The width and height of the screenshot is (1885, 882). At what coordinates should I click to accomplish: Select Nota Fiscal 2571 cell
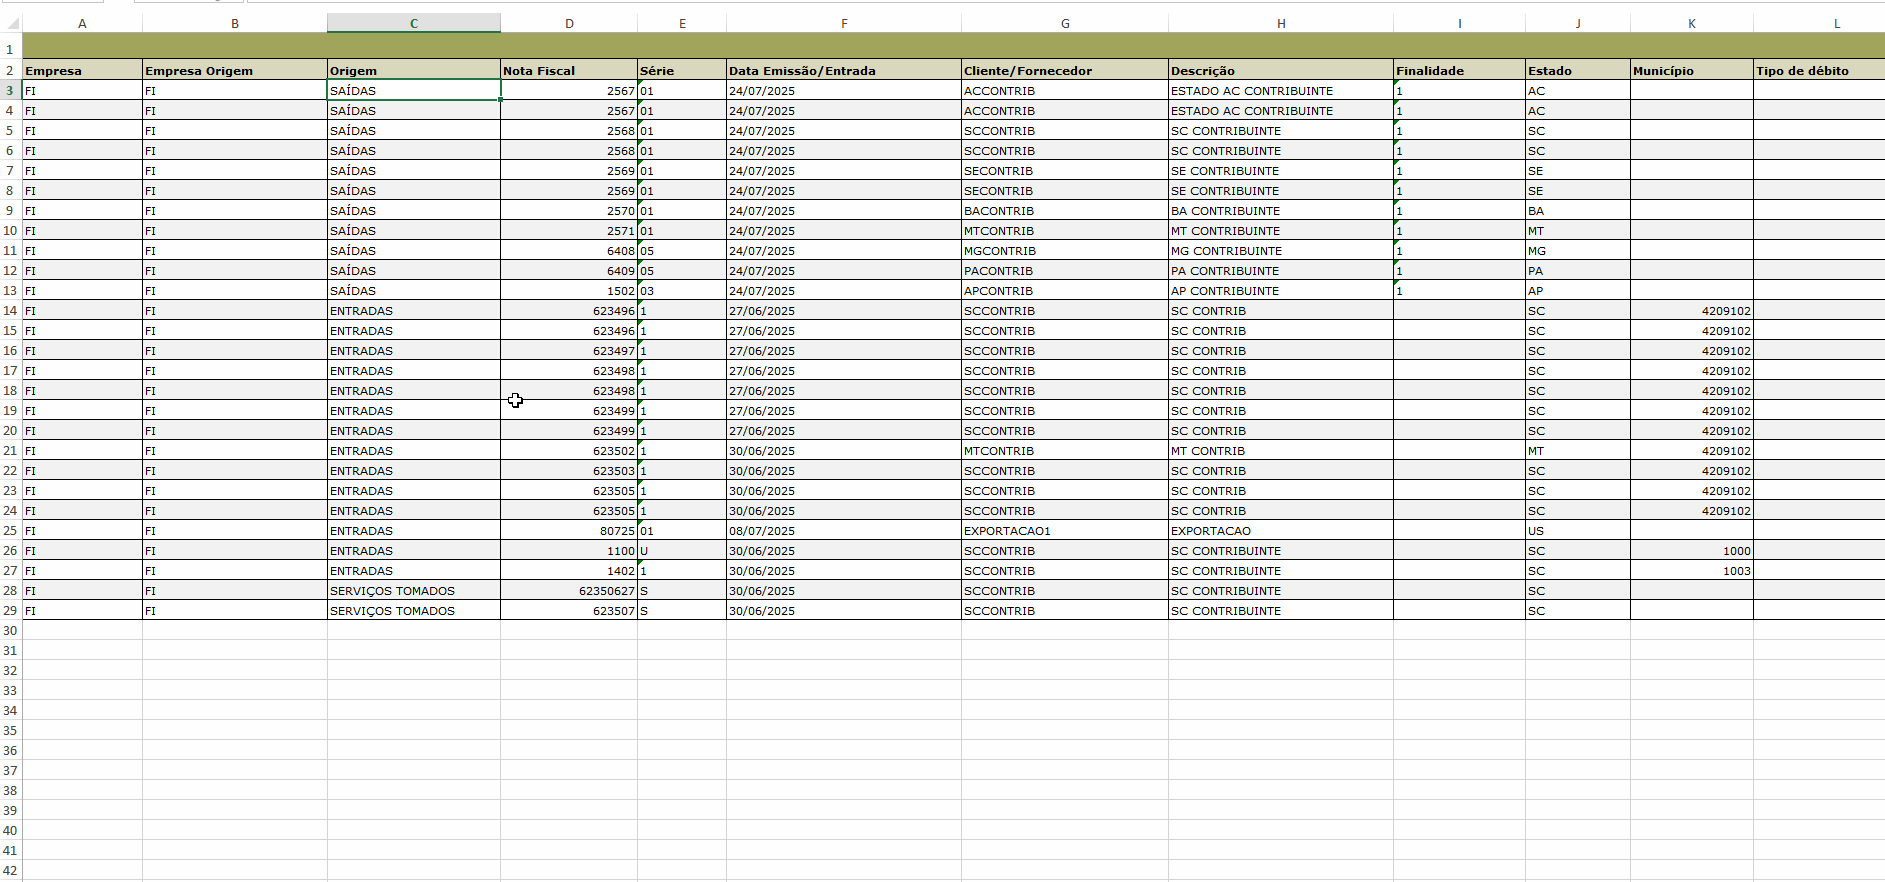click(569, 231)
